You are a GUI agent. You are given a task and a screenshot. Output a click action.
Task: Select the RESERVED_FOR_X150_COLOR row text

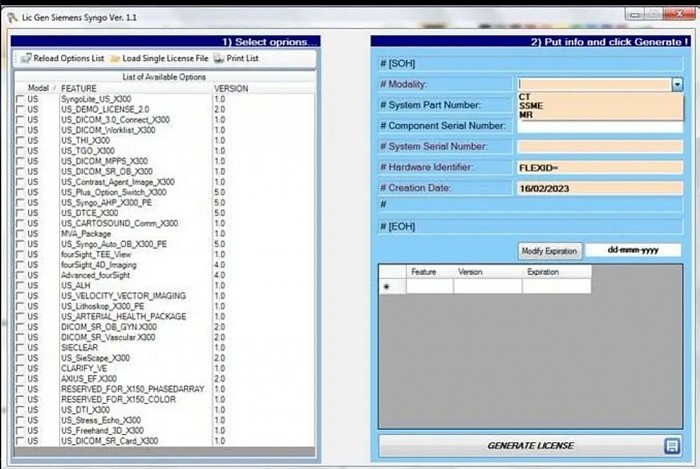[118, 399]
